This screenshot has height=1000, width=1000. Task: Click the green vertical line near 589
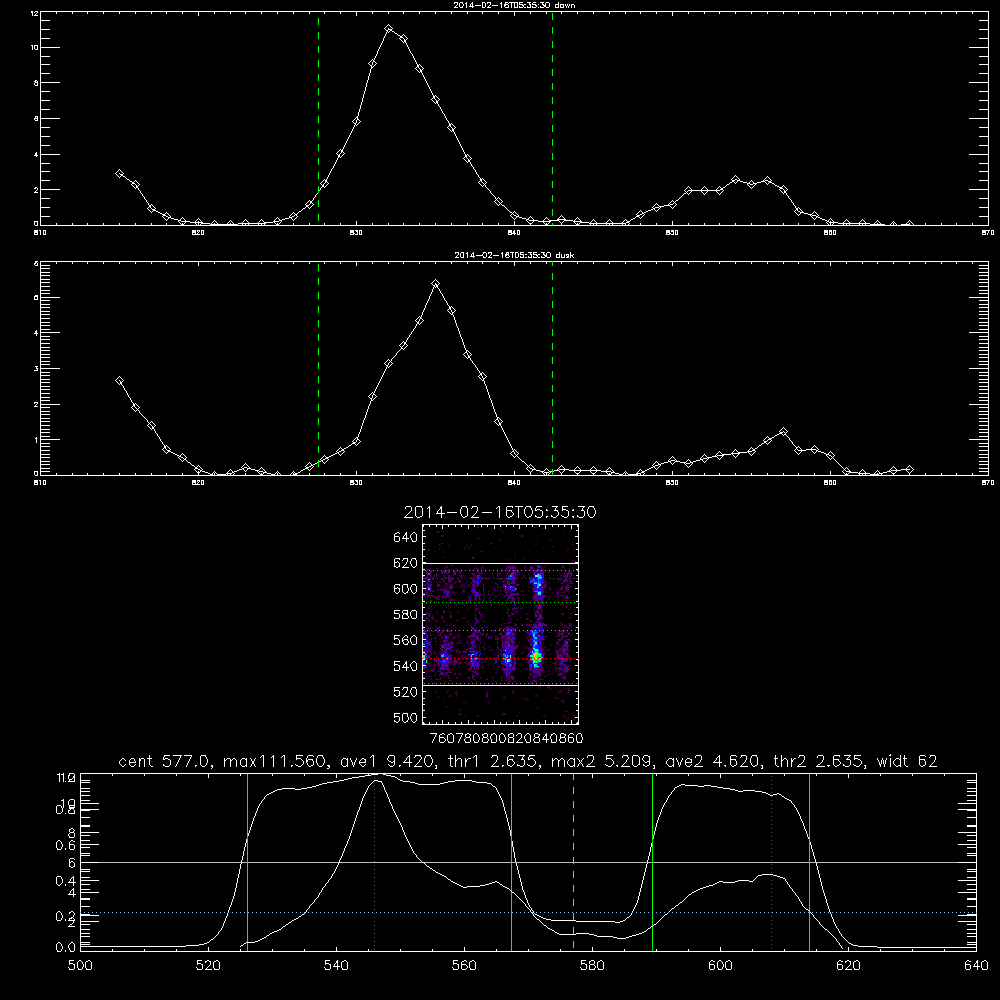tap(652, 861)
